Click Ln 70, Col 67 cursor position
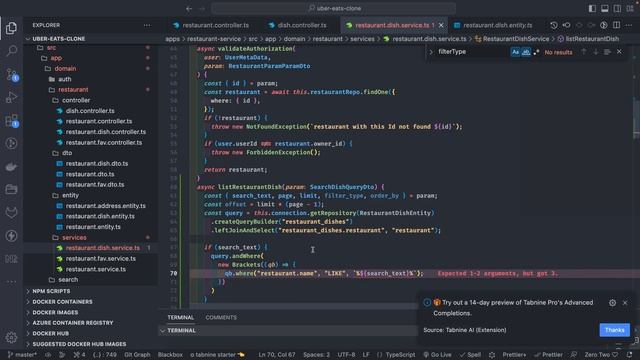 click(276, 355)
